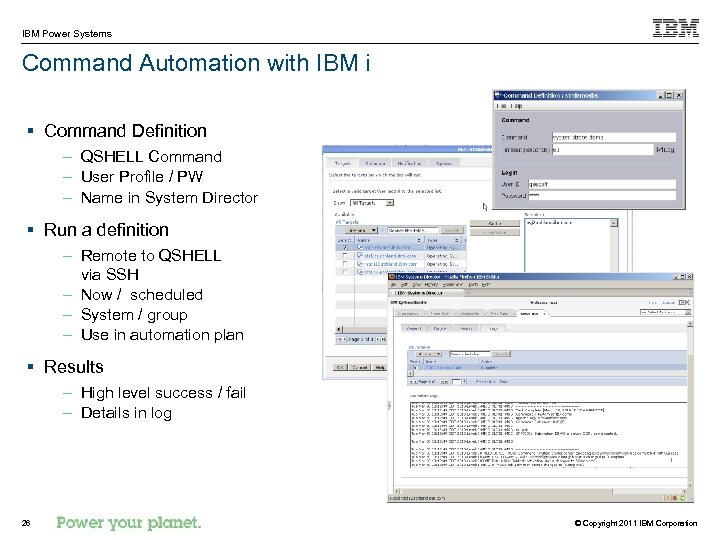Image resolution: width=720 pixels, height=540 pixels.
Task: Click 'Use in automation plan' bullet text
Action: point(162,335)
